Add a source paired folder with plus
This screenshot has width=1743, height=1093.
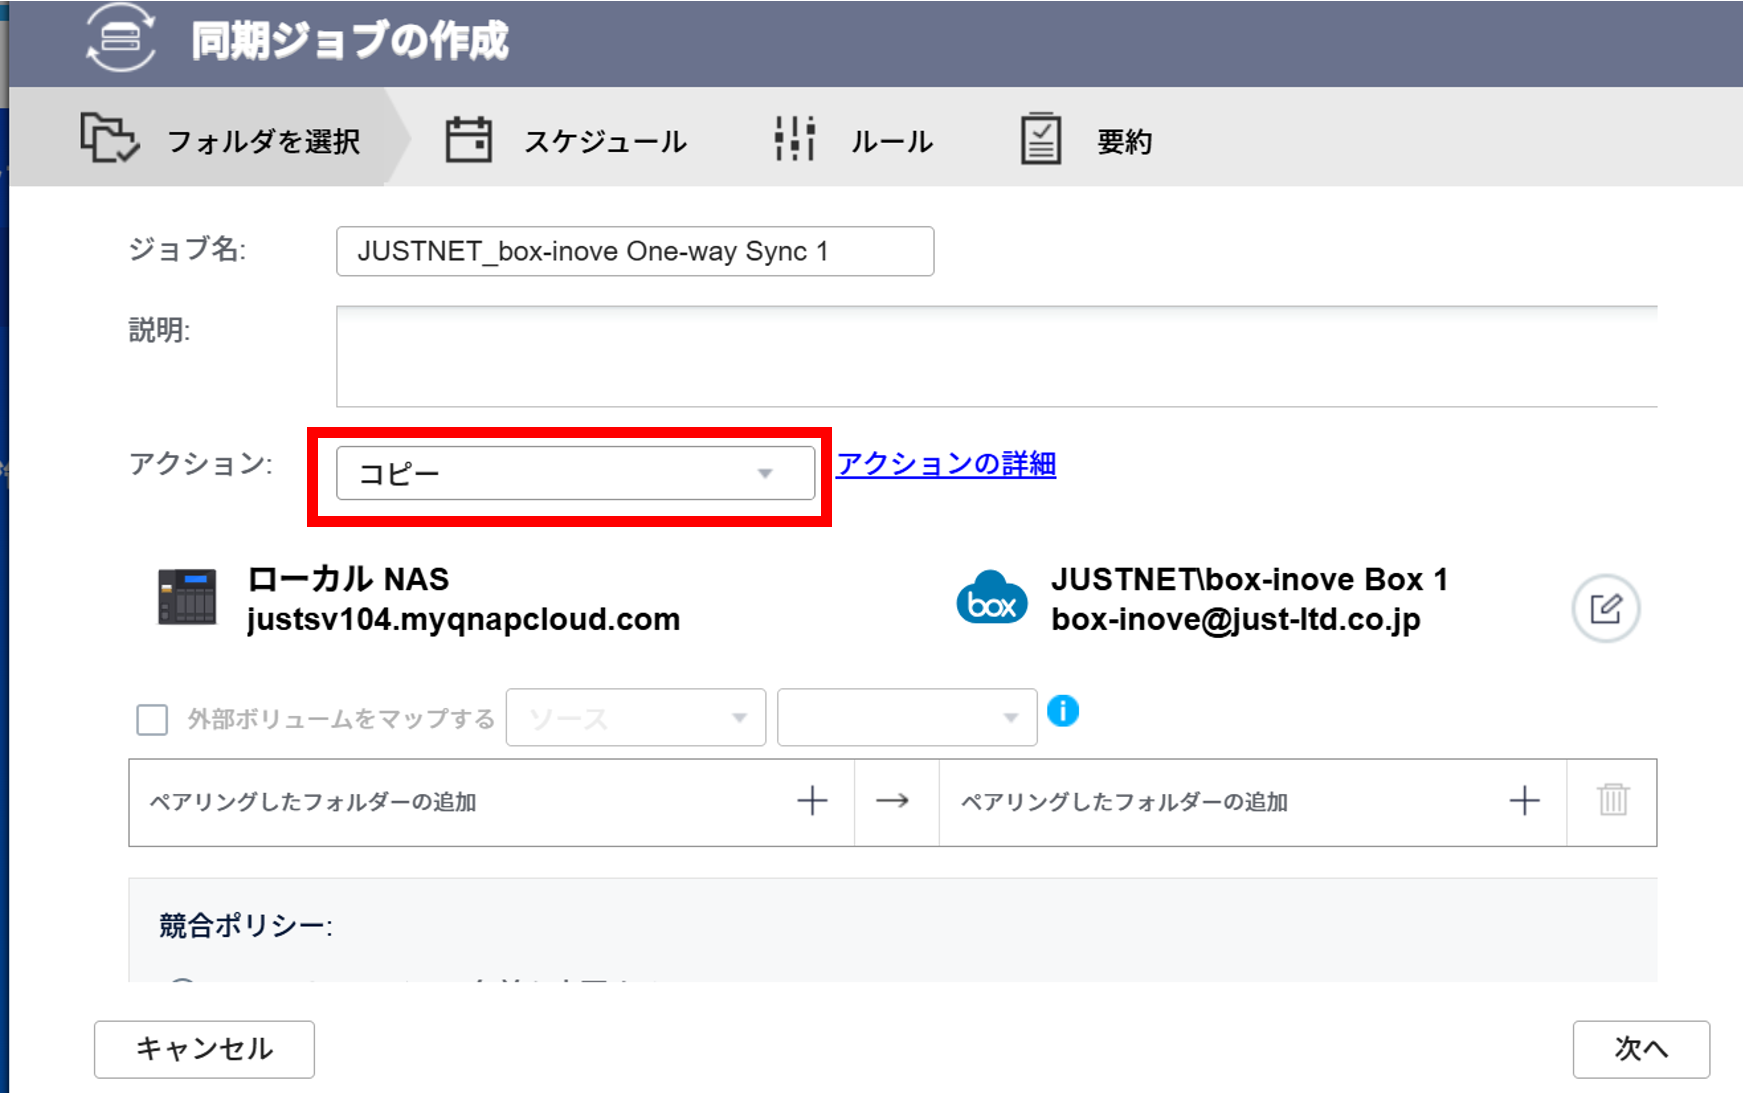coord(812,801)
